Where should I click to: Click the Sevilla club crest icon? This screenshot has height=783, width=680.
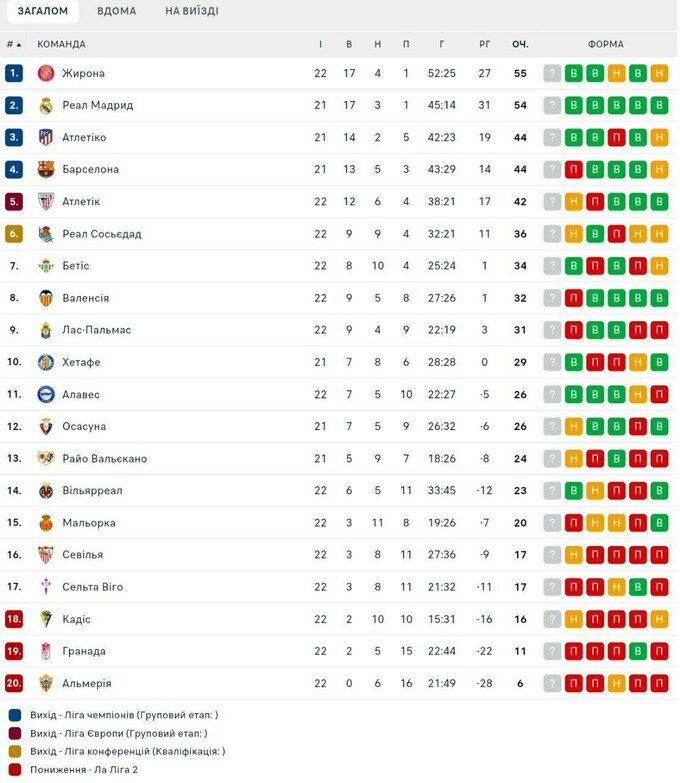pos(45,555)
